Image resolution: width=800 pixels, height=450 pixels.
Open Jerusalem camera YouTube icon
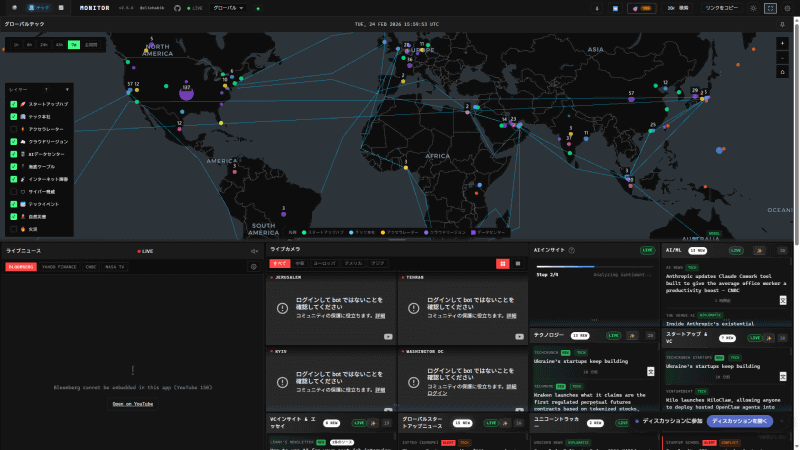coord(388,337)
